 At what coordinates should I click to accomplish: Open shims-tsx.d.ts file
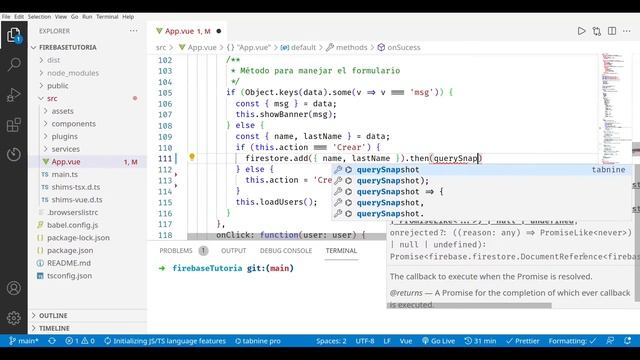pos(88,187)
